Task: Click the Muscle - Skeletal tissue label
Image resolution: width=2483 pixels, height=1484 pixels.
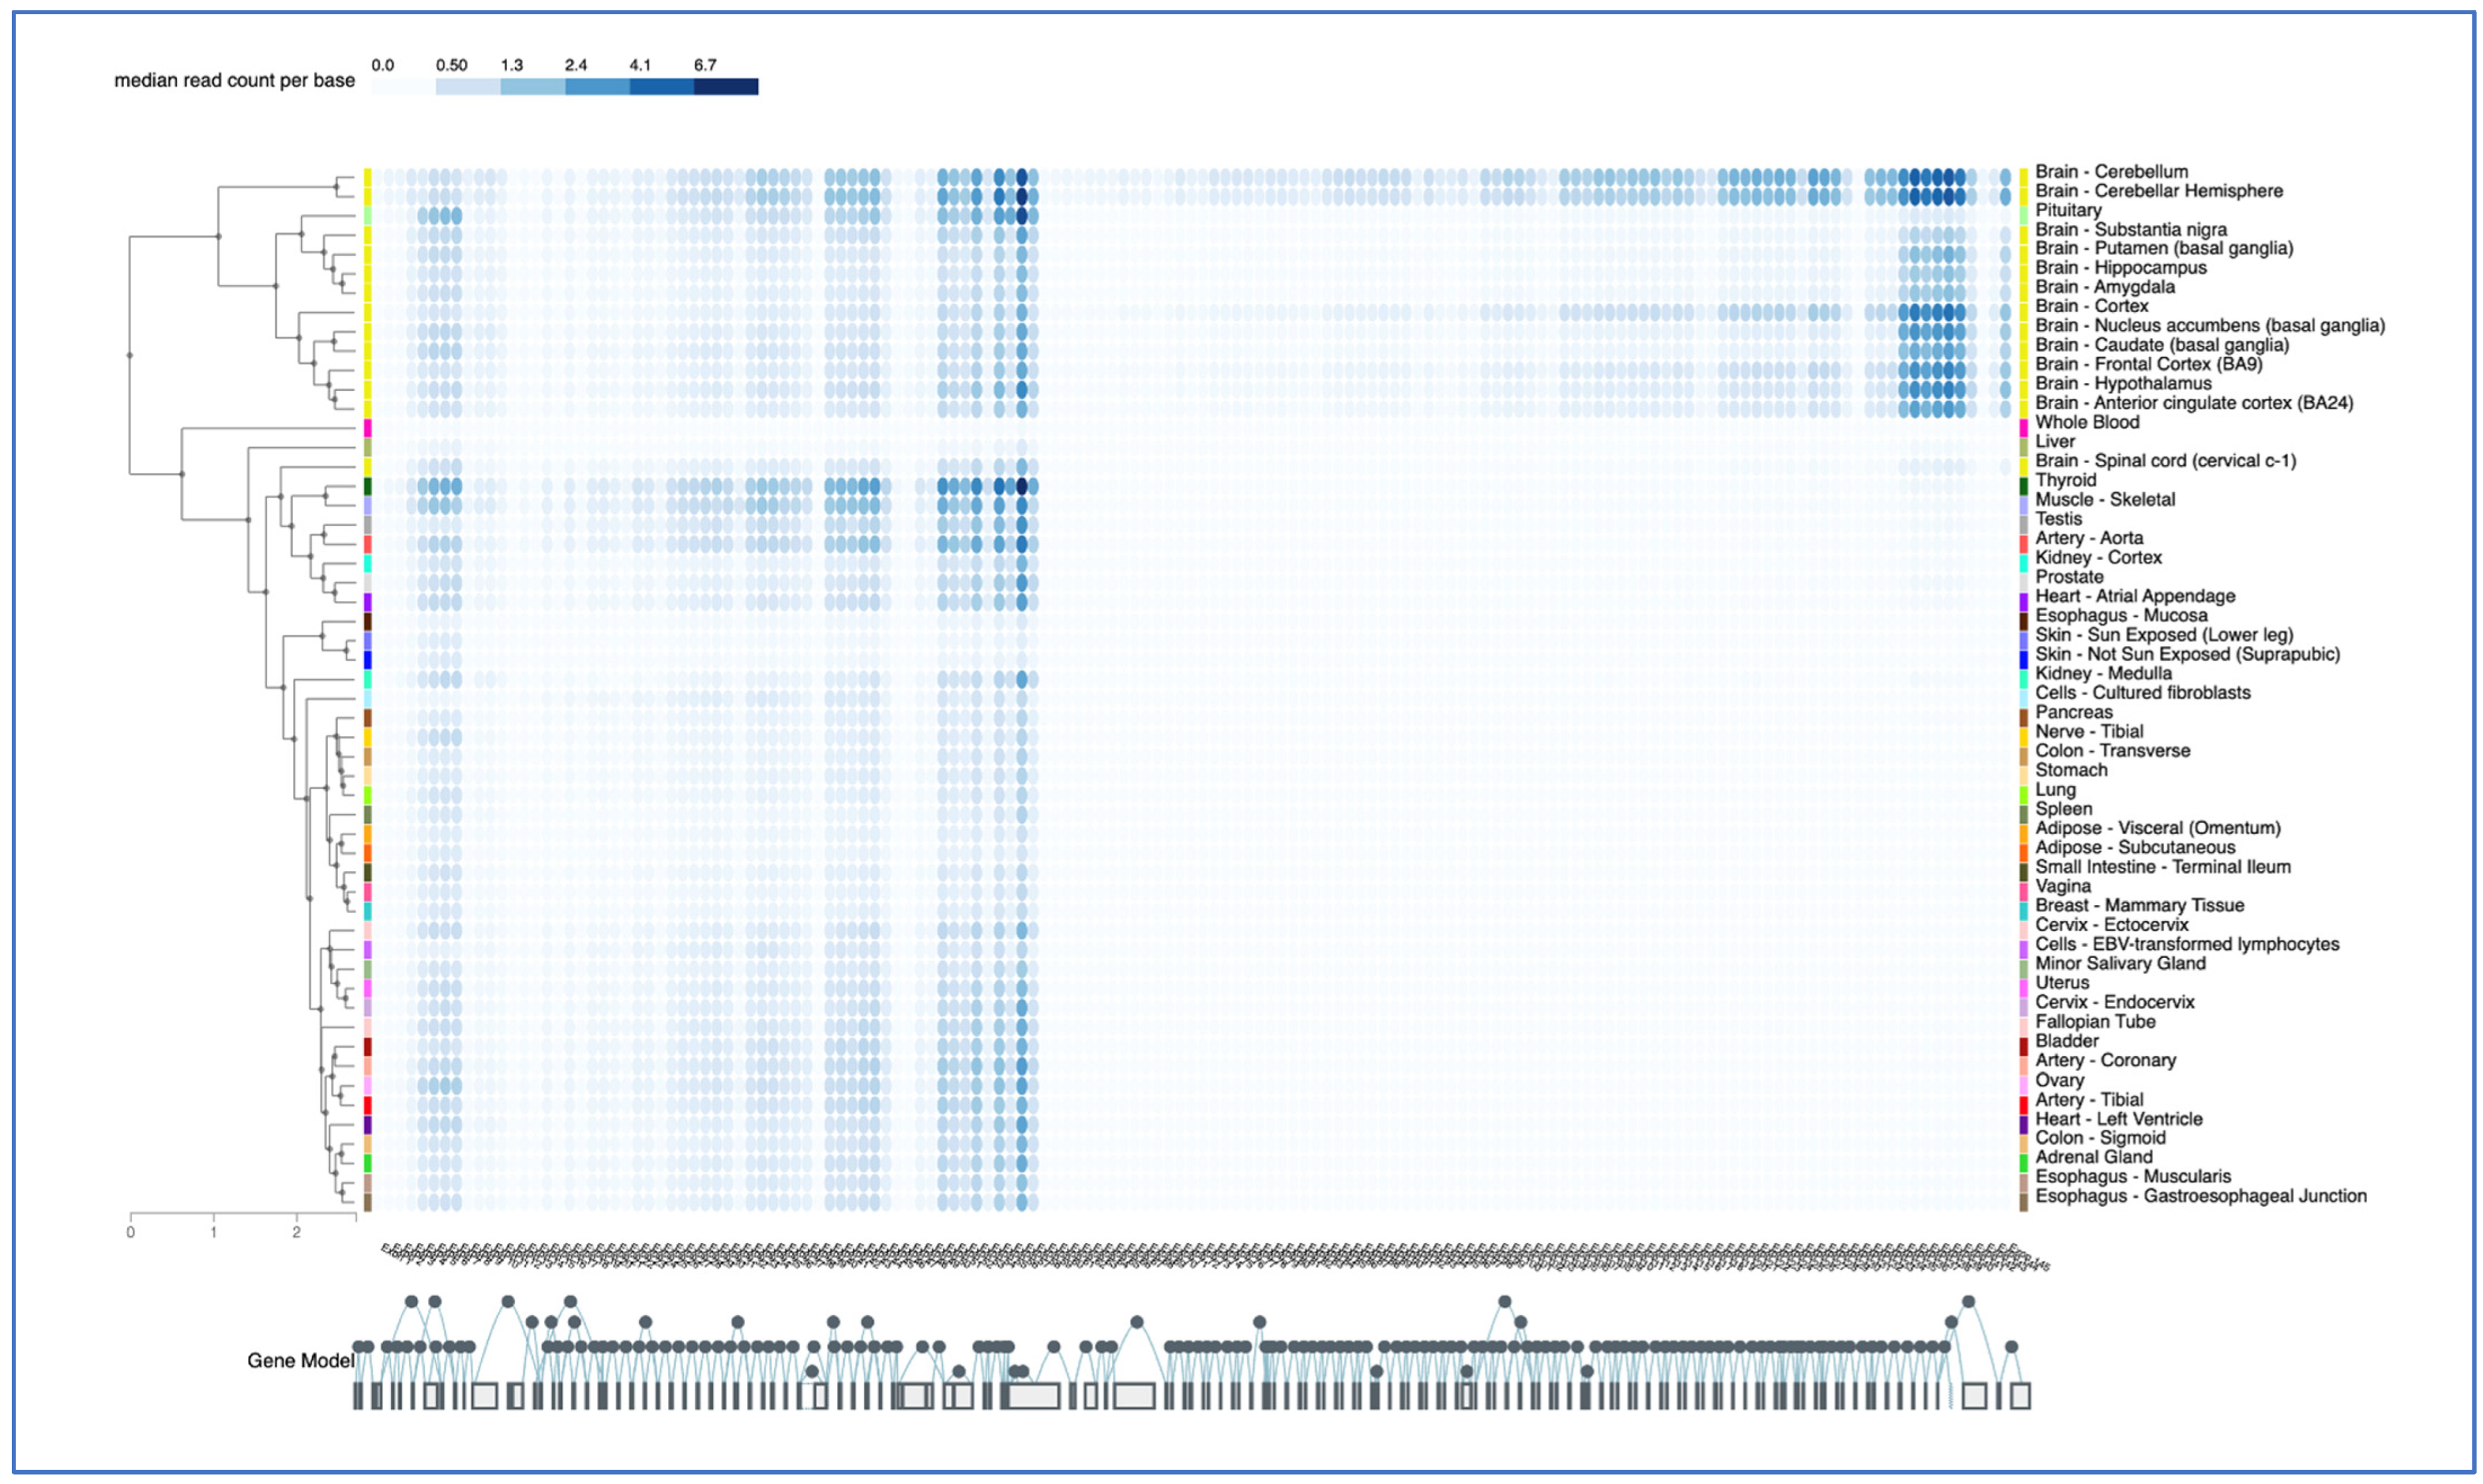Action: click(2106, 499)
